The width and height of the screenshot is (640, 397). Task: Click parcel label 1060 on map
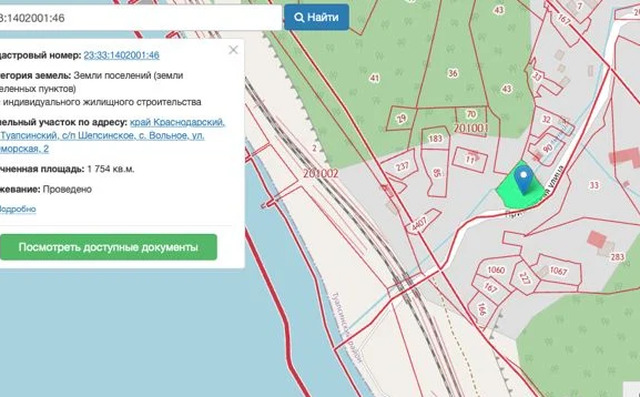point(496,270)
